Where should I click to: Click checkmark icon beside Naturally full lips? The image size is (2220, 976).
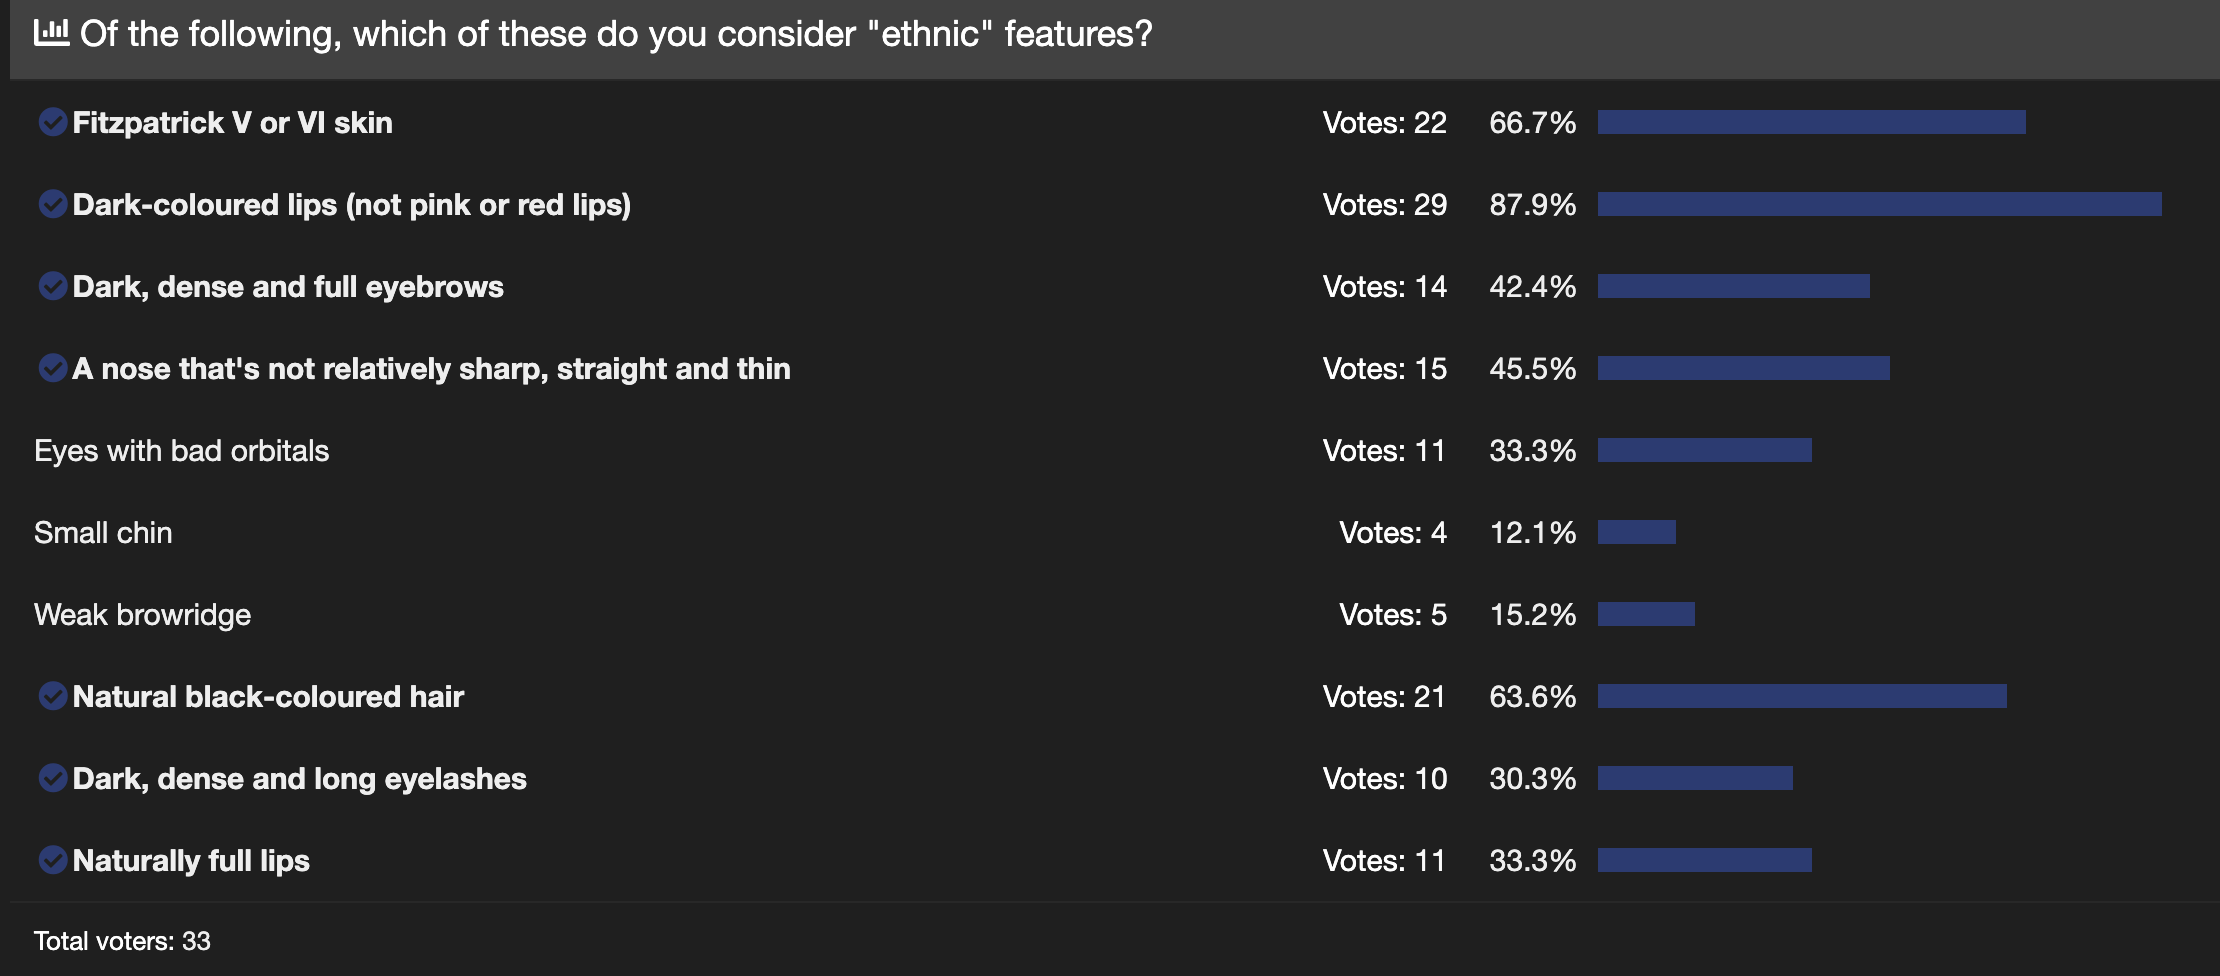click(x=53, y=860)
